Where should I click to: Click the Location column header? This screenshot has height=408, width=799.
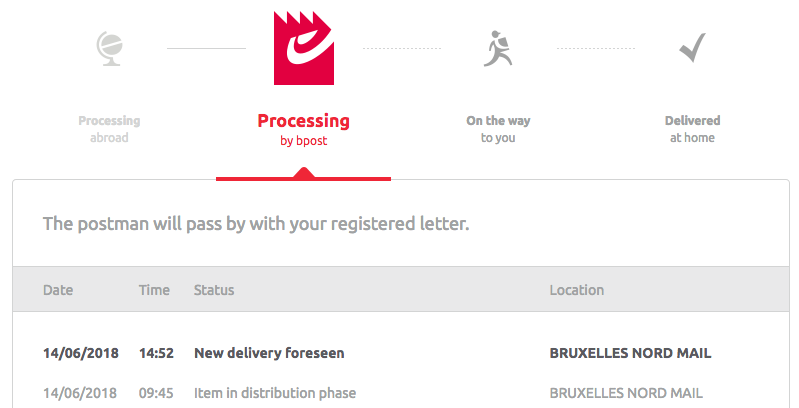tap(576, 290)
